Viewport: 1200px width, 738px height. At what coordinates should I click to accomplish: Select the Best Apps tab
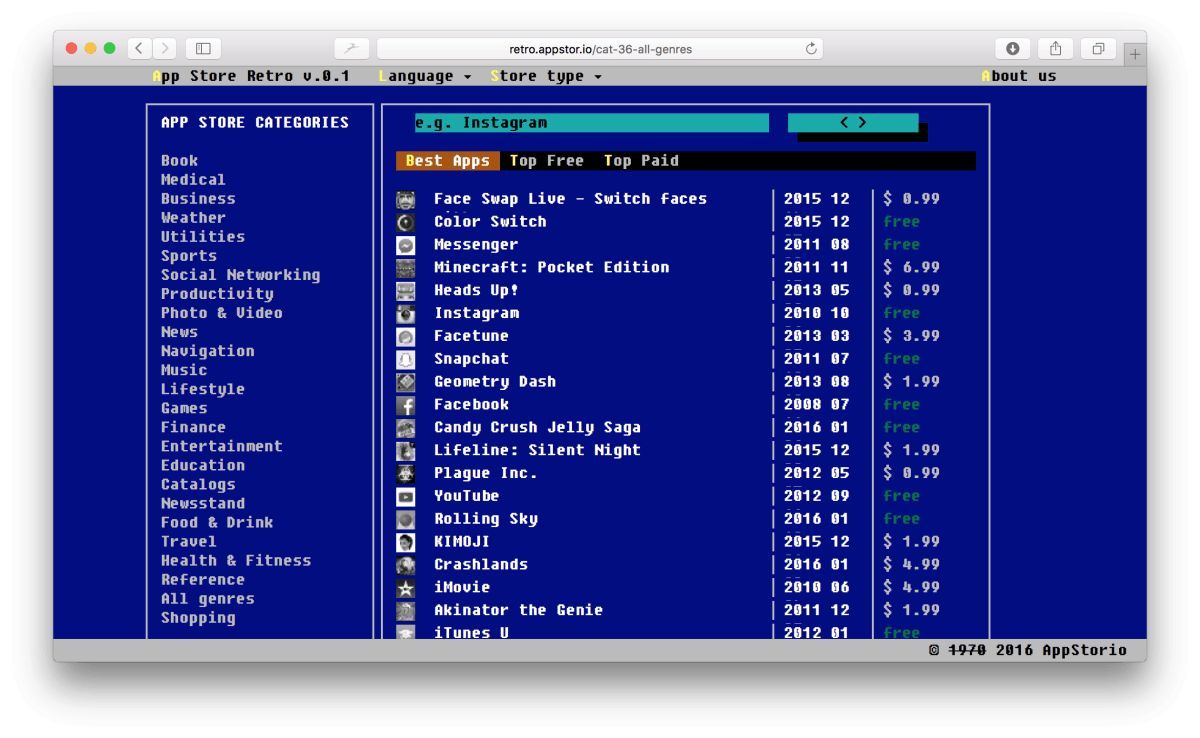(448, 161)
